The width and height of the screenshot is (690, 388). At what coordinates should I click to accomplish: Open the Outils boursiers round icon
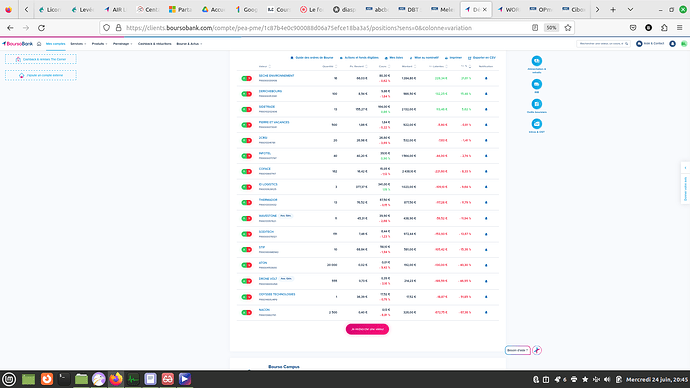coord(536,104)
